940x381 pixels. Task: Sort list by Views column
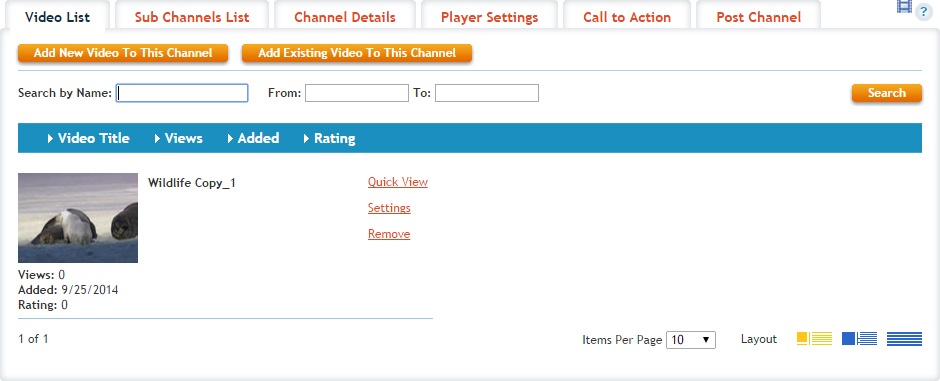pyautogui.click(x=179, y=138)
